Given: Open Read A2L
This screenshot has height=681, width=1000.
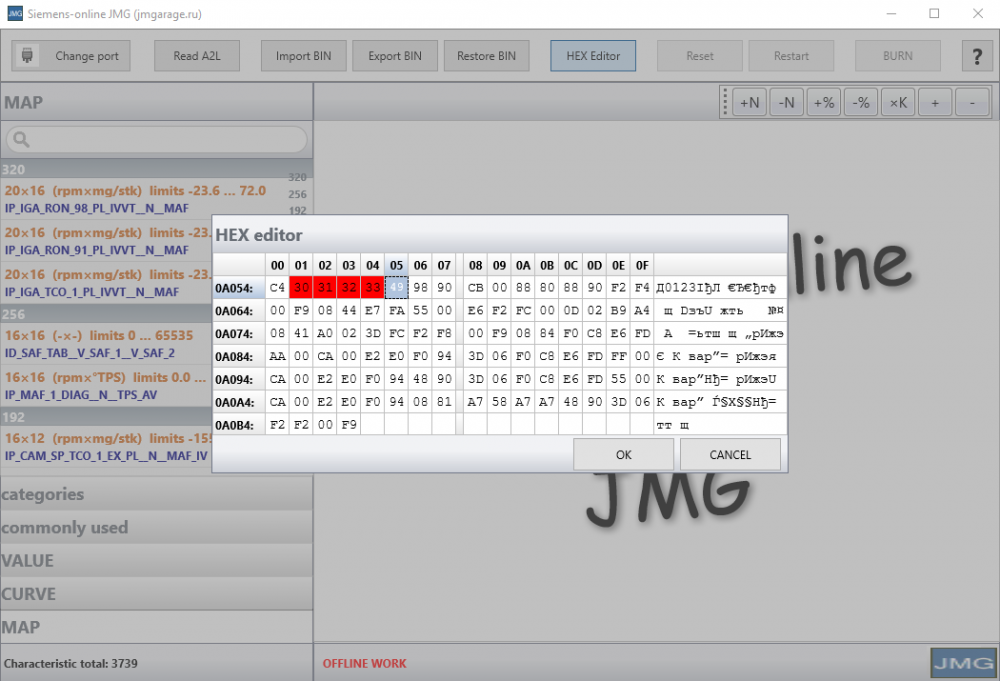Looking at the screenshot, I should point(197,56).
